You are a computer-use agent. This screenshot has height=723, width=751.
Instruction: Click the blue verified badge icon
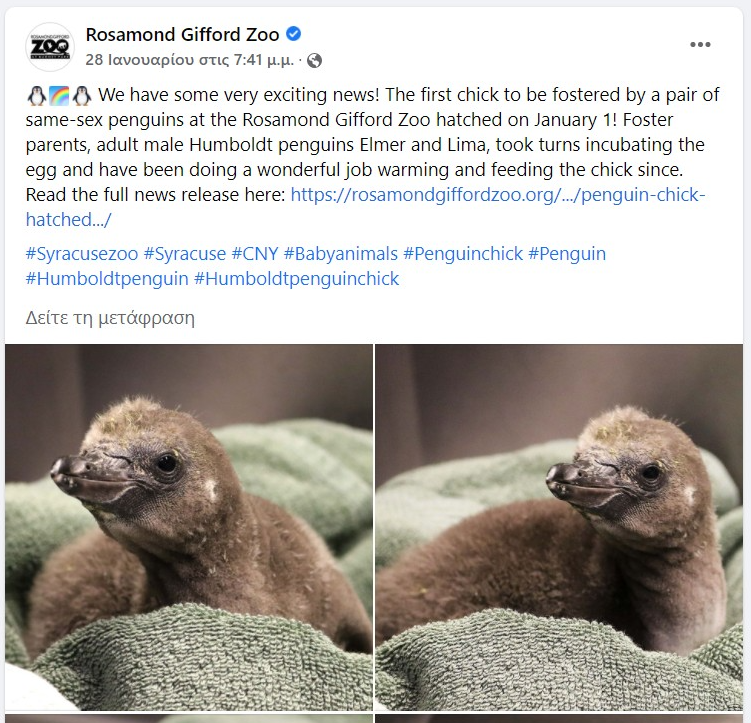pyautogui.click(x=294, y=34)
